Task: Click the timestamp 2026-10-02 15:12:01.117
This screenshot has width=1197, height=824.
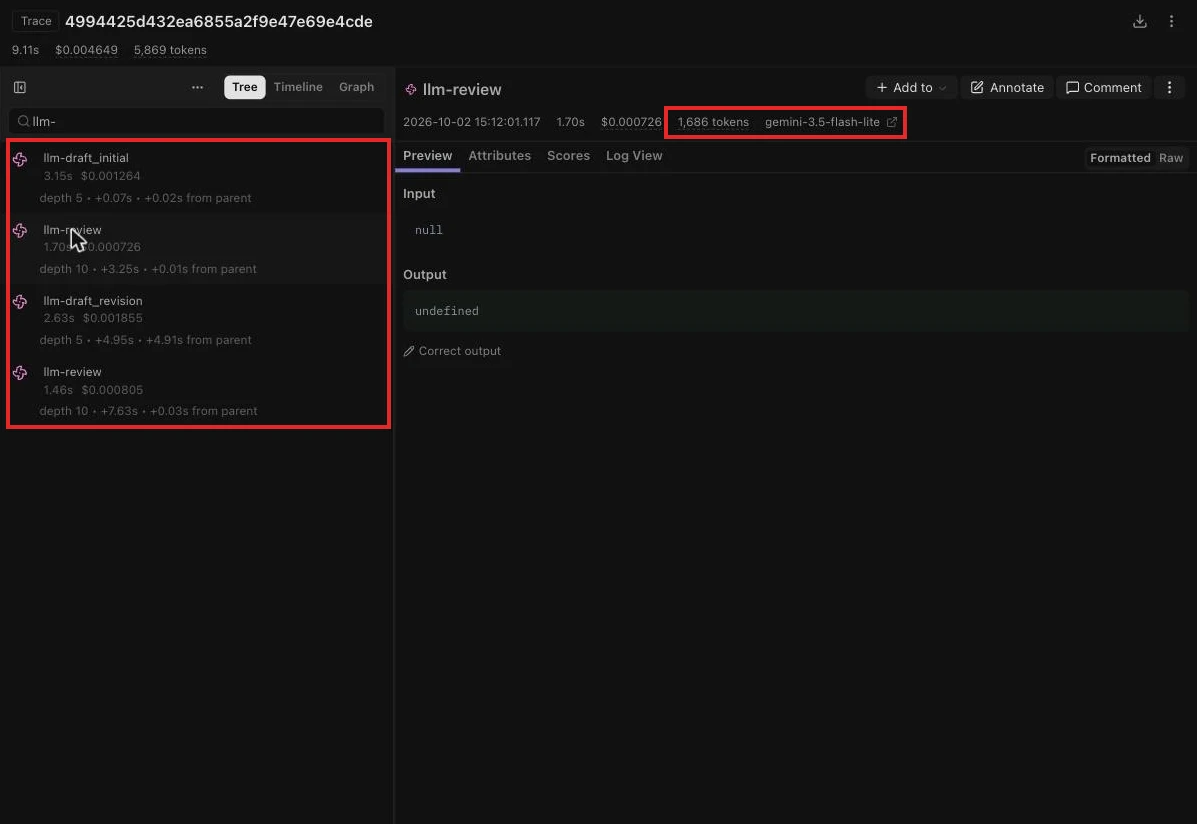Action: pos(472,122)
